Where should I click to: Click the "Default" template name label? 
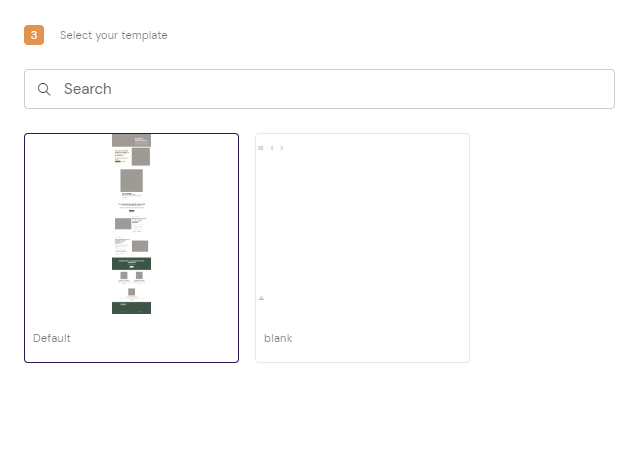pos(52,338)
